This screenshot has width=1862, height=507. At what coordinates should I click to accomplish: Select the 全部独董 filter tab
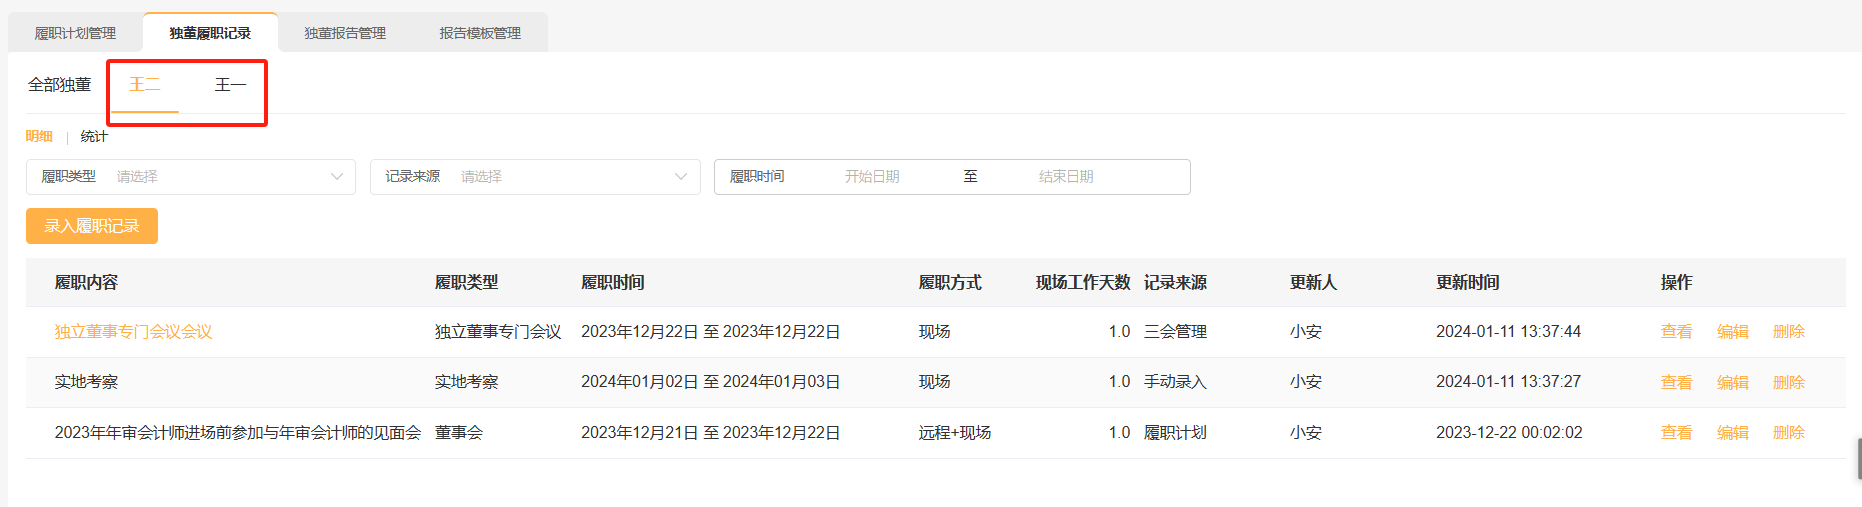59,85
